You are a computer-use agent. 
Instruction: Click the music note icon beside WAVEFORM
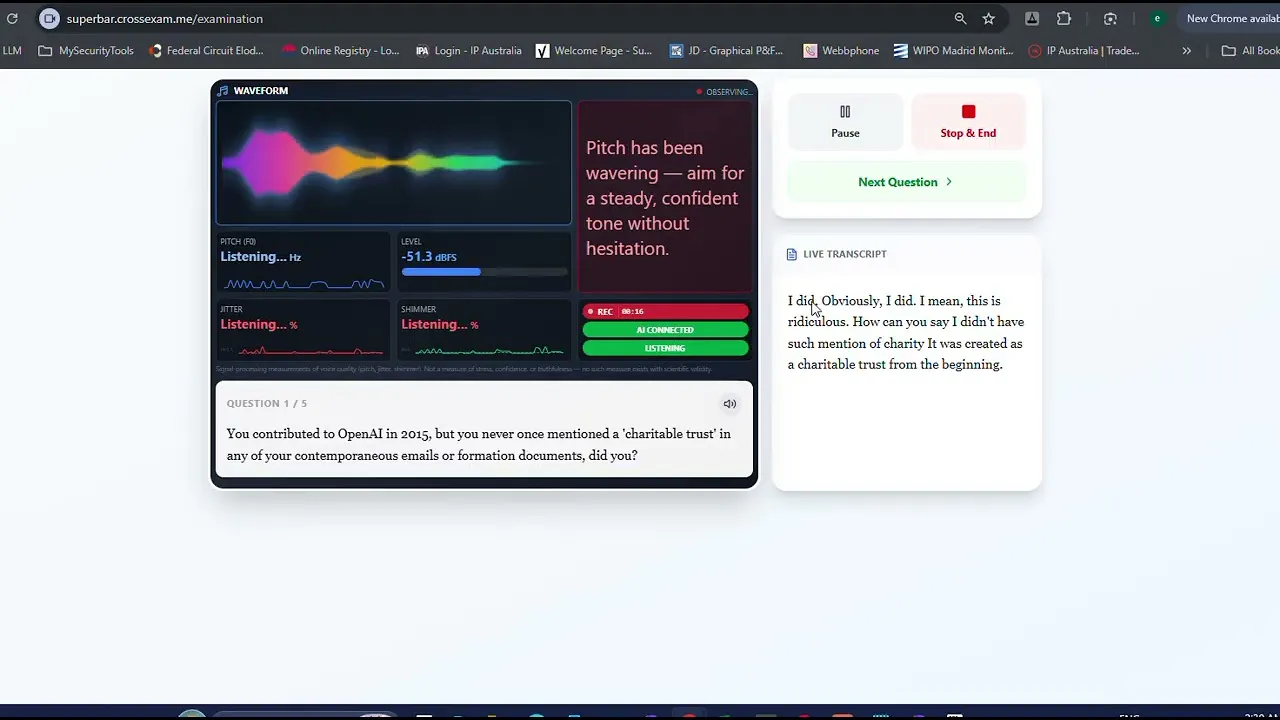click(x=223, y=91)
